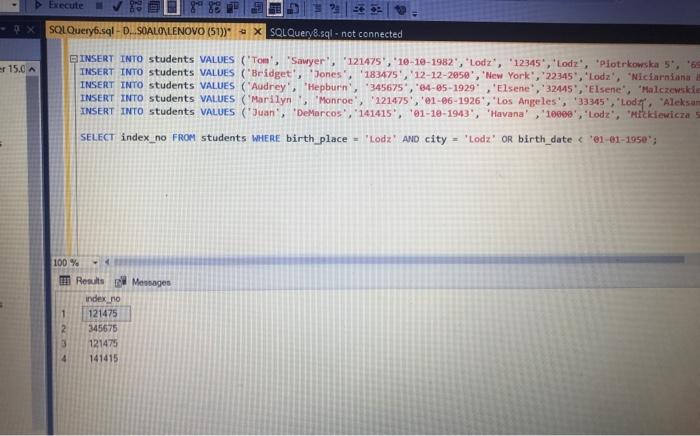
Task: Click 'Tom' in first INSERT line
Action: tap(261, 60)
